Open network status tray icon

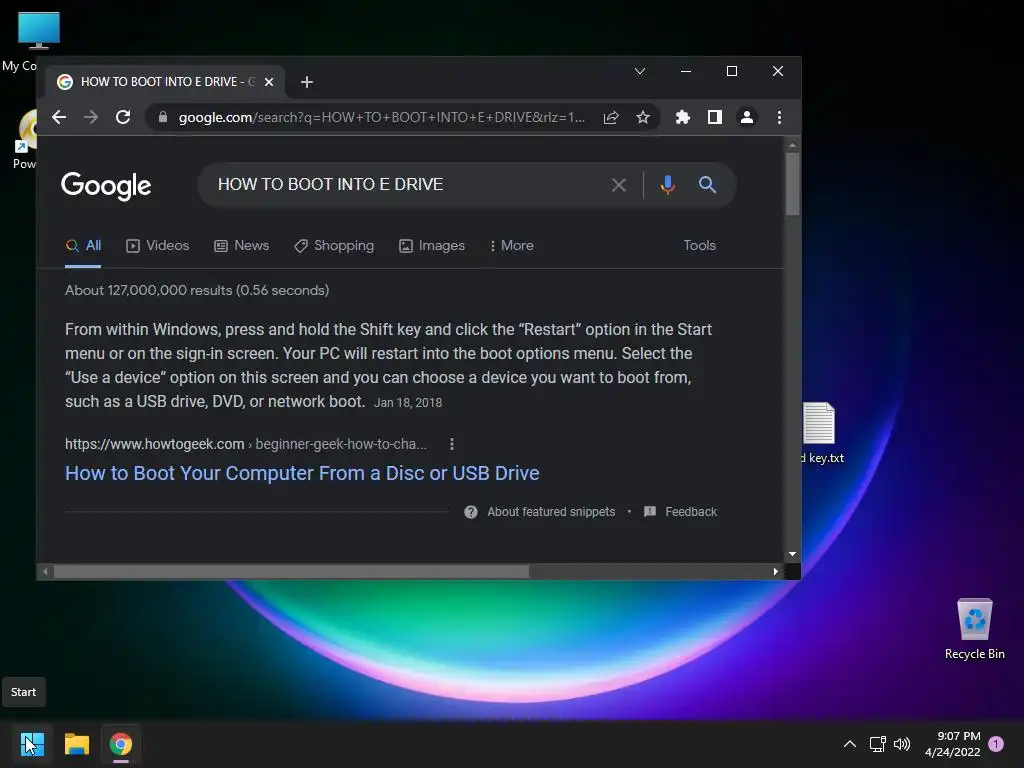(x=877, y=744)
